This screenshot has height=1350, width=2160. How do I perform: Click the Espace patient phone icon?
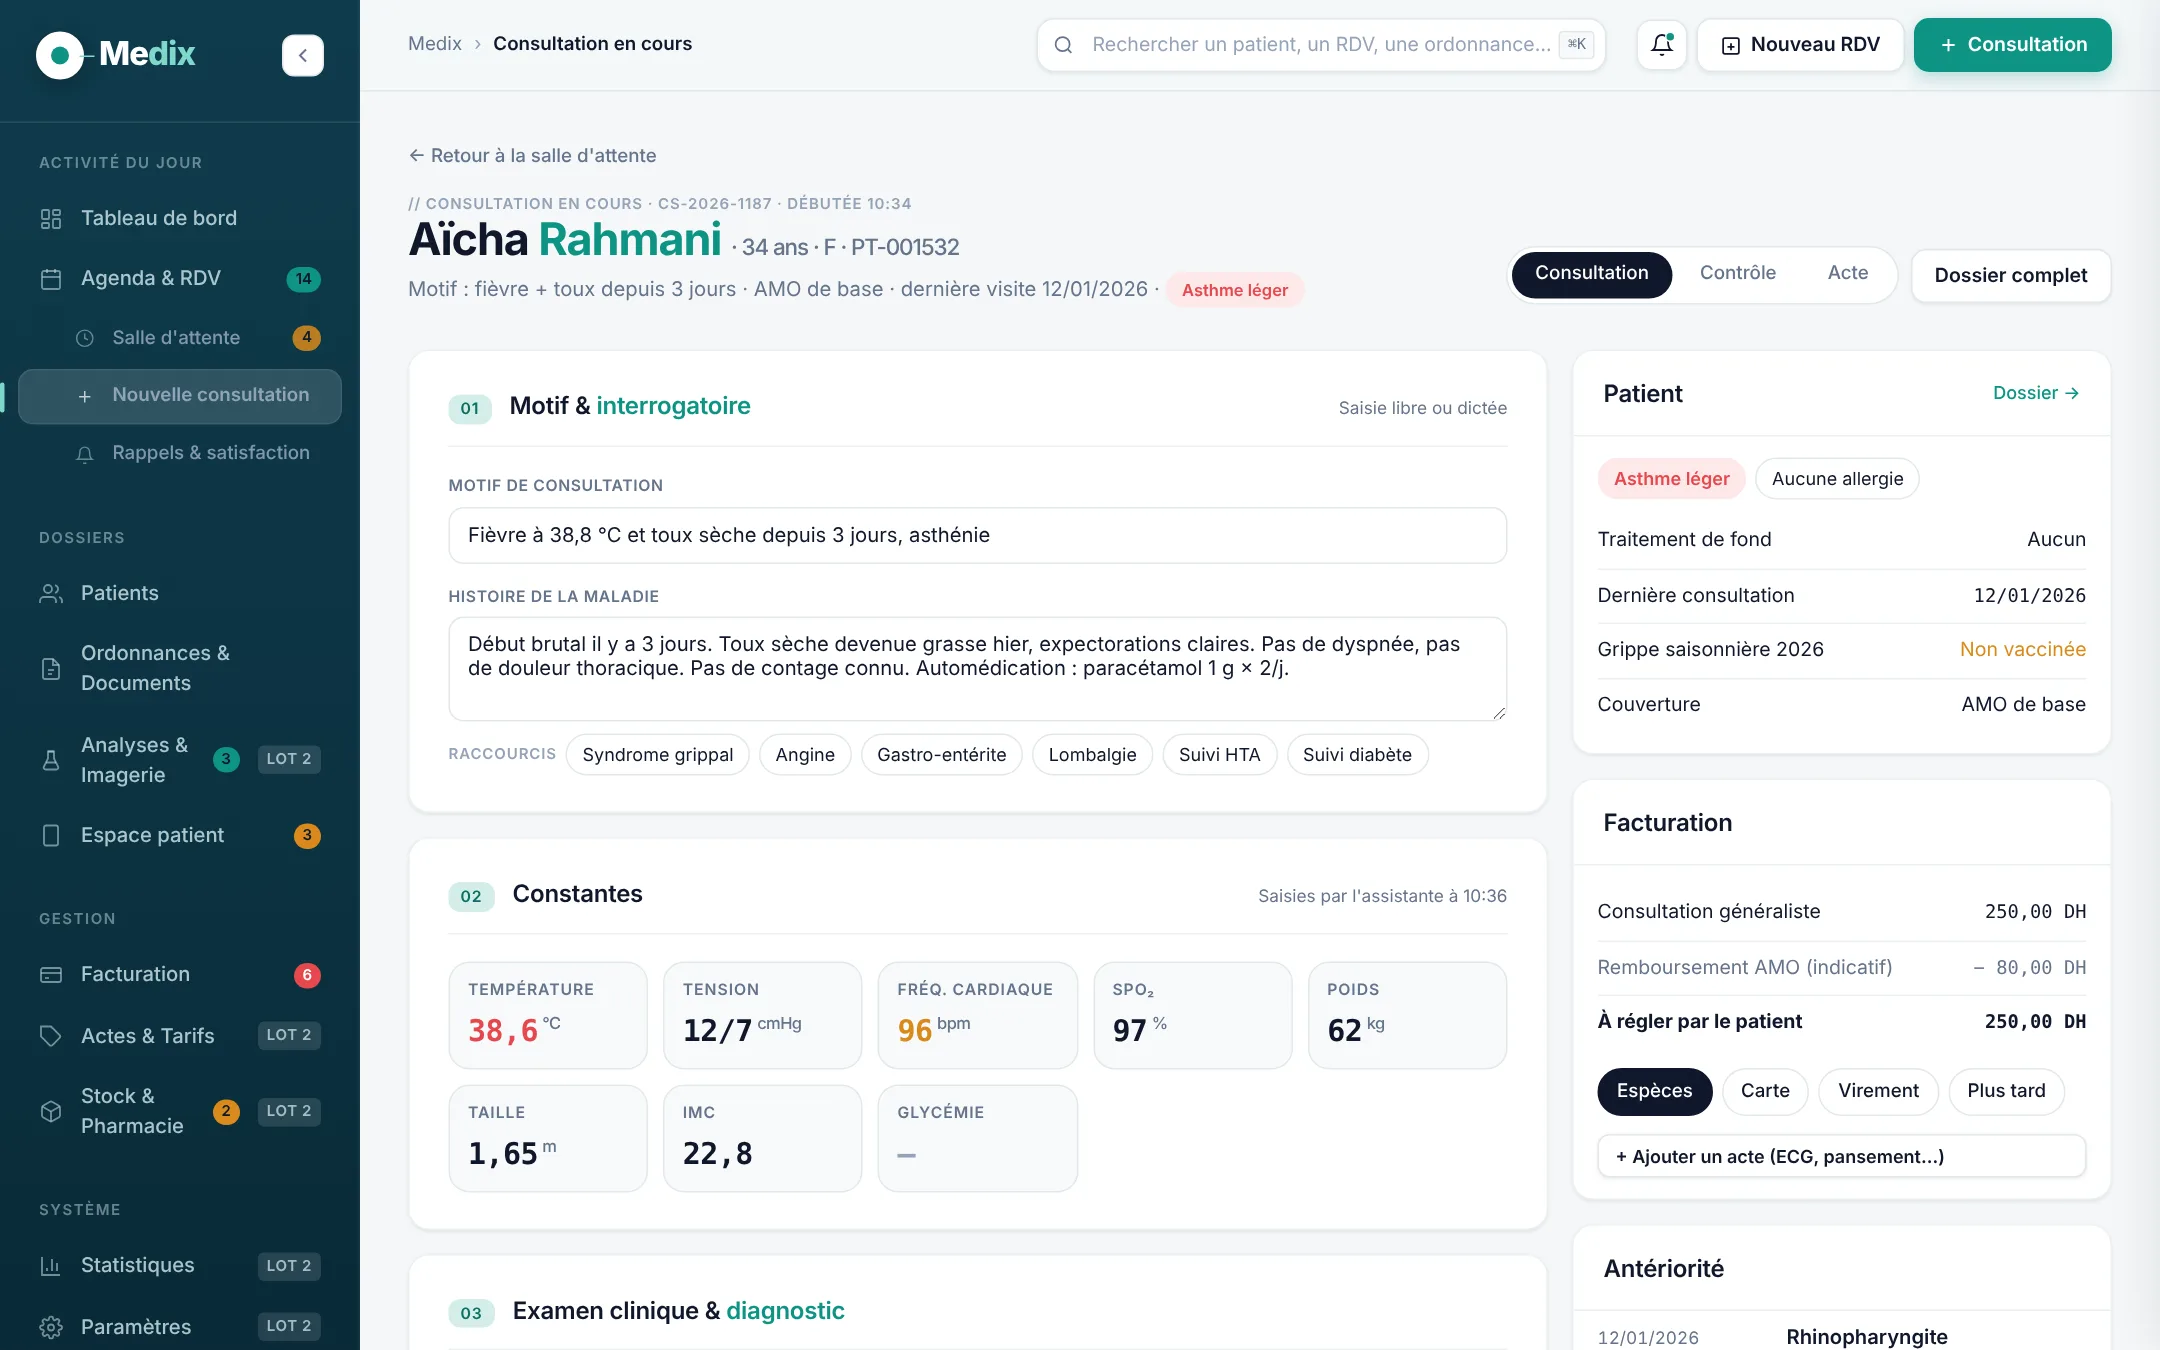pos(51,835)
